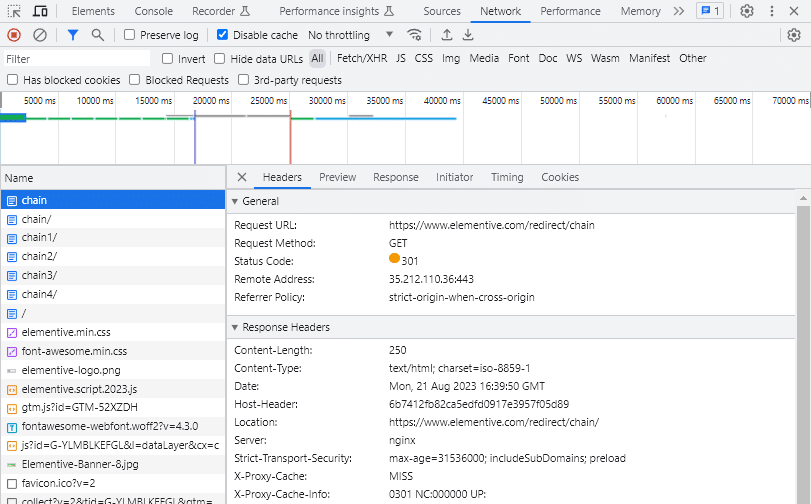811x504 pixels.
Task: Click the Recorder tab flask icon
Action: pyautogui.click(x=245, y=11)
